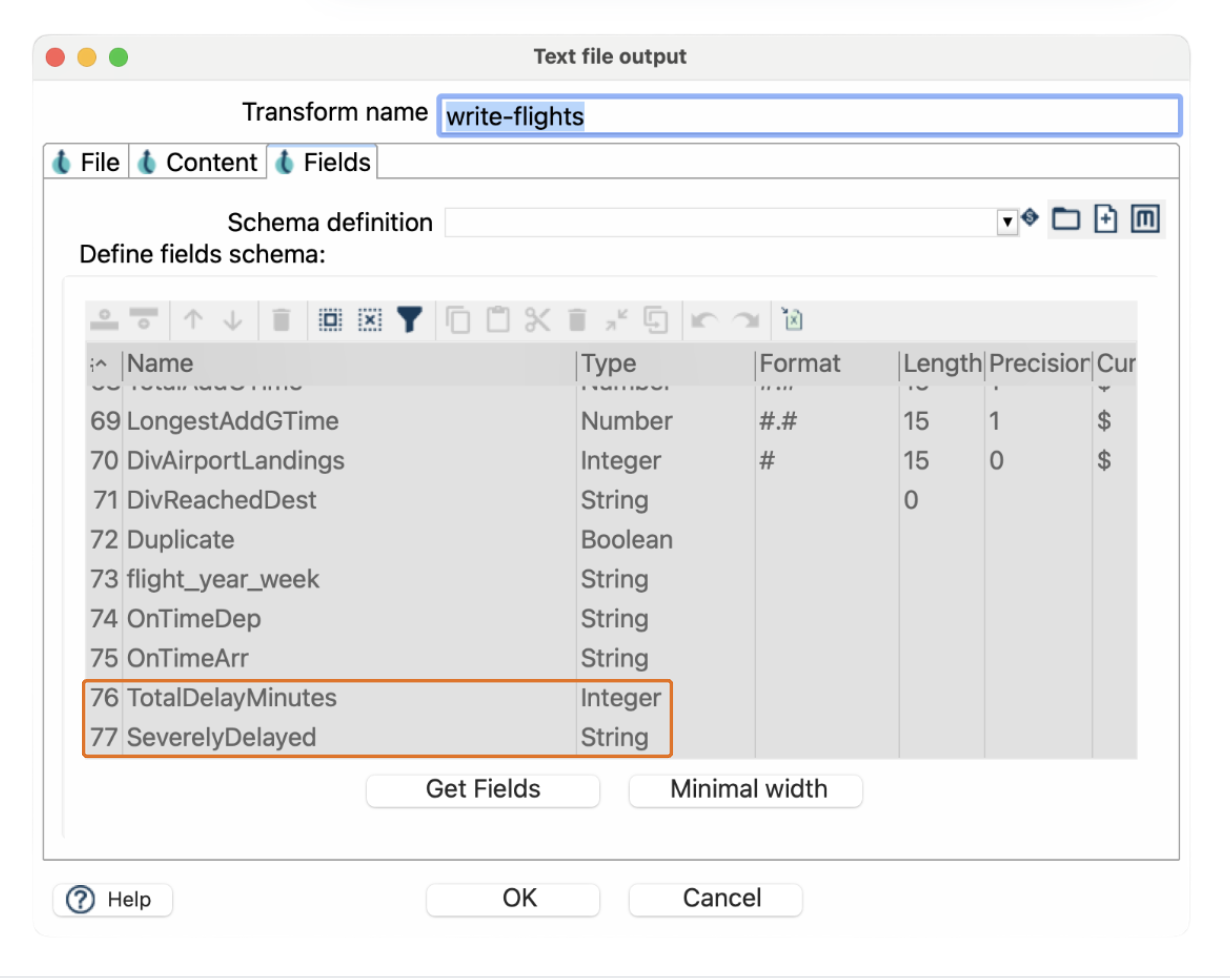Click the variable diamond icon beside schema field
Image resolution: width=1230 pixels, height=978 pixels.
[1031, 218]
